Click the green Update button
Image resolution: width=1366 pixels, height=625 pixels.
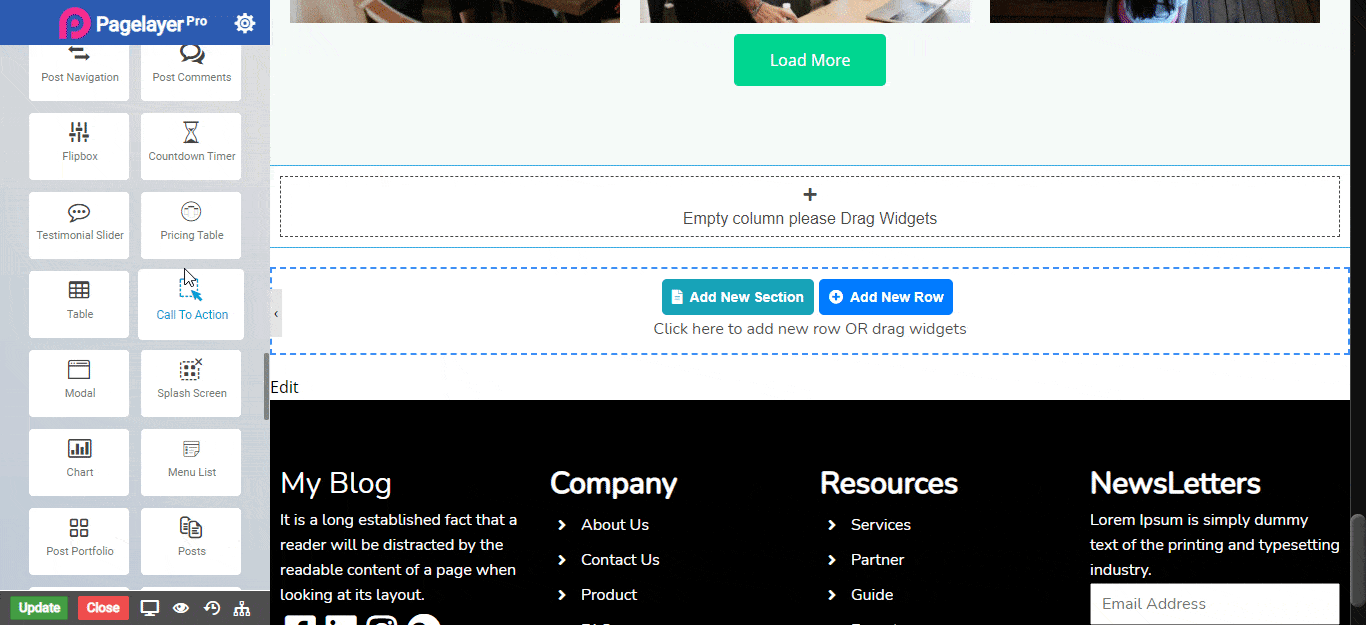[39, 608]
